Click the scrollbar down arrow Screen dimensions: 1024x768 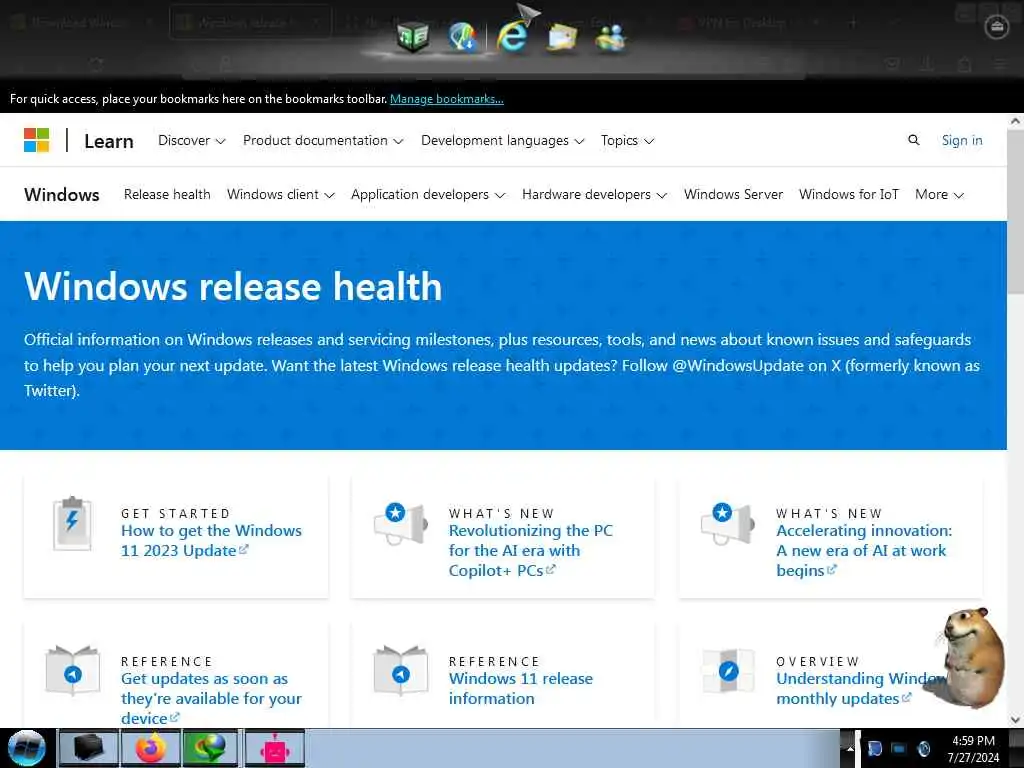click(1016, 720)
